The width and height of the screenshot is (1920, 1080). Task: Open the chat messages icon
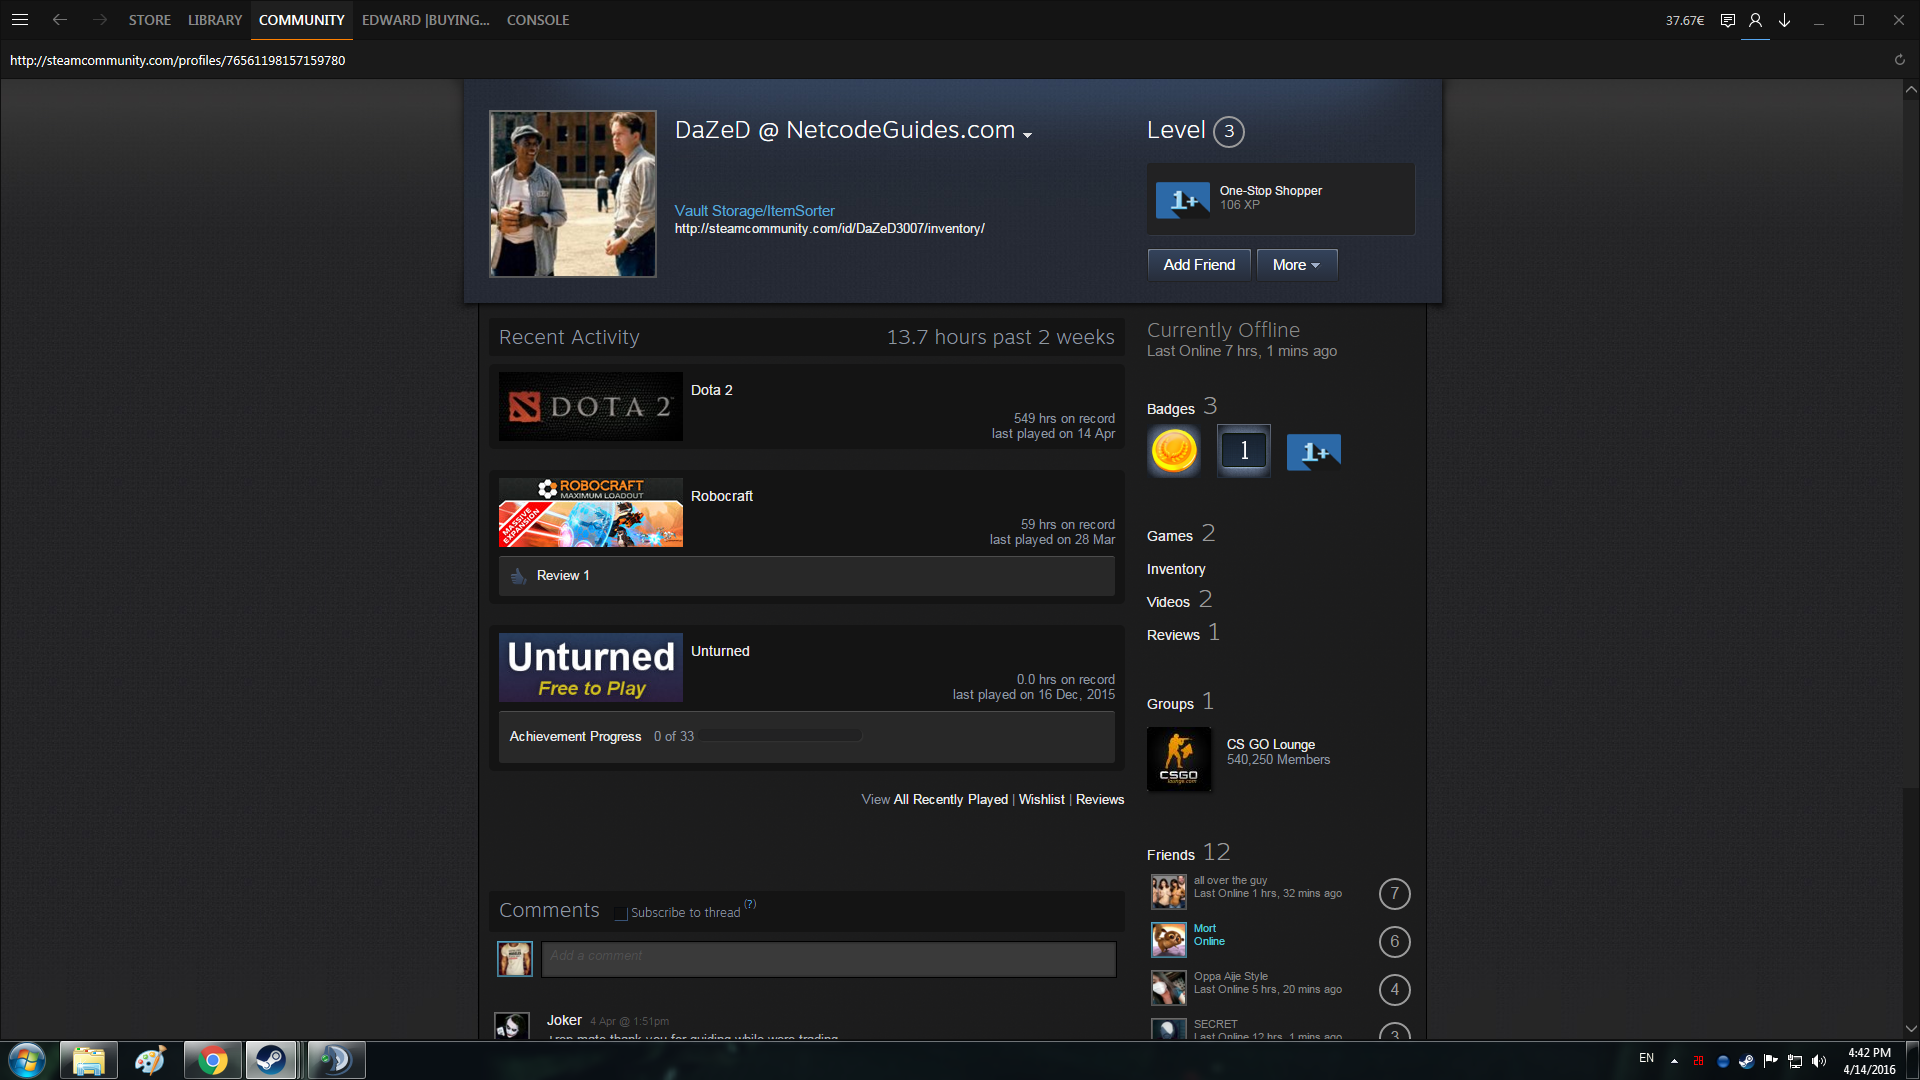(1727, 20)
